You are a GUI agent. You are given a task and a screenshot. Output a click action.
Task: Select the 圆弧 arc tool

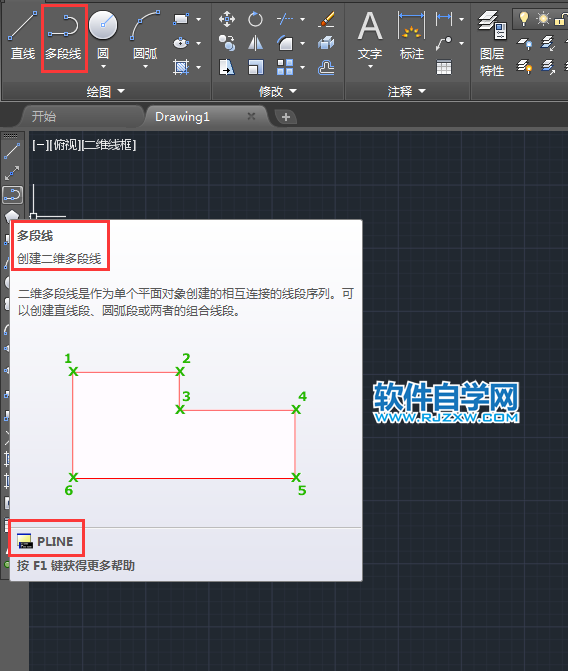click(145, 36)
